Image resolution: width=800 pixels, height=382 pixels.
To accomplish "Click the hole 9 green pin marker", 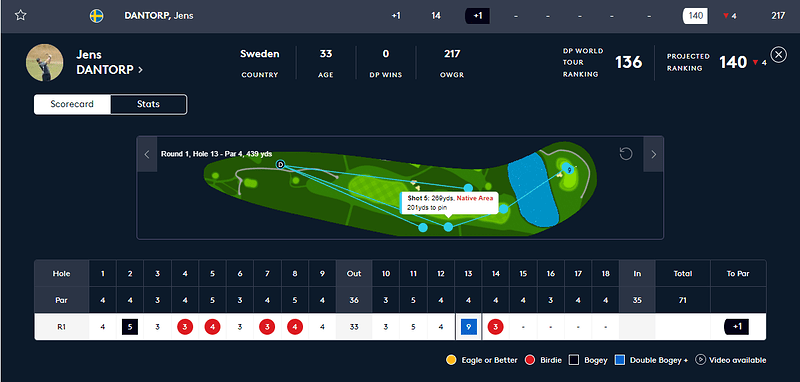I will (x=567, y=168).
